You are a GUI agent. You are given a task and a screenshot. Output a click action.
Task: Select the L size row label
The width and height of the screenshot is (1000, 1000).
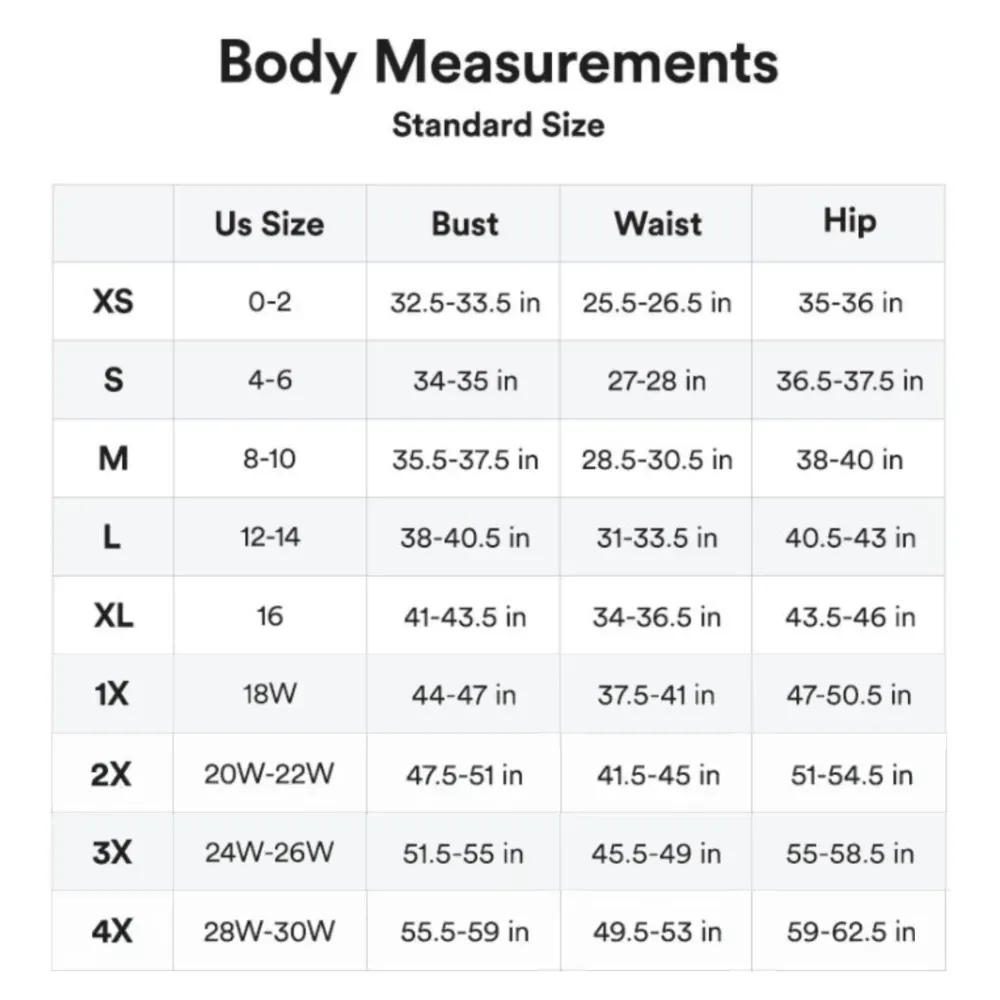pos(112,537)
